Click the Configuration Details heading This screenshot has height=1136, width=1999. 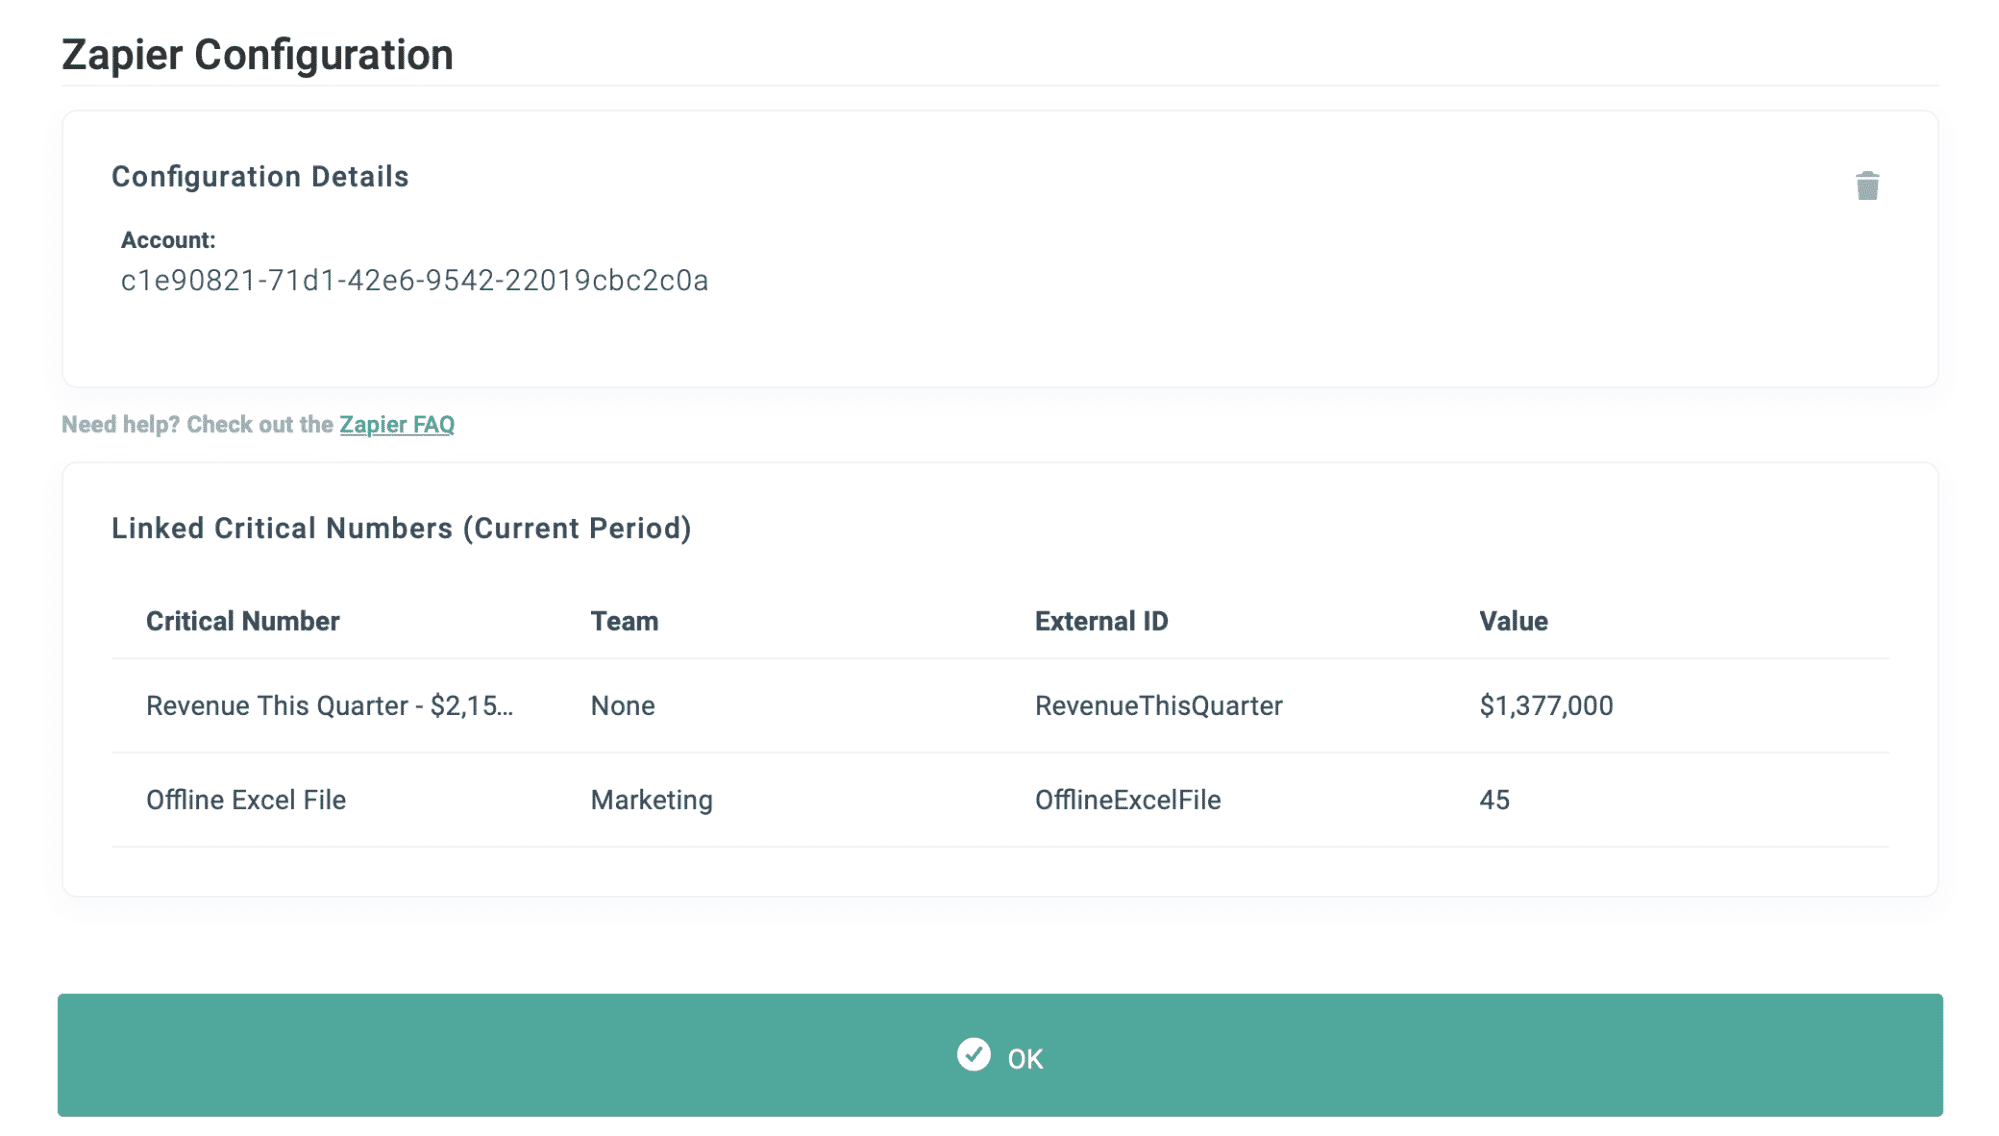click(260, 177)
